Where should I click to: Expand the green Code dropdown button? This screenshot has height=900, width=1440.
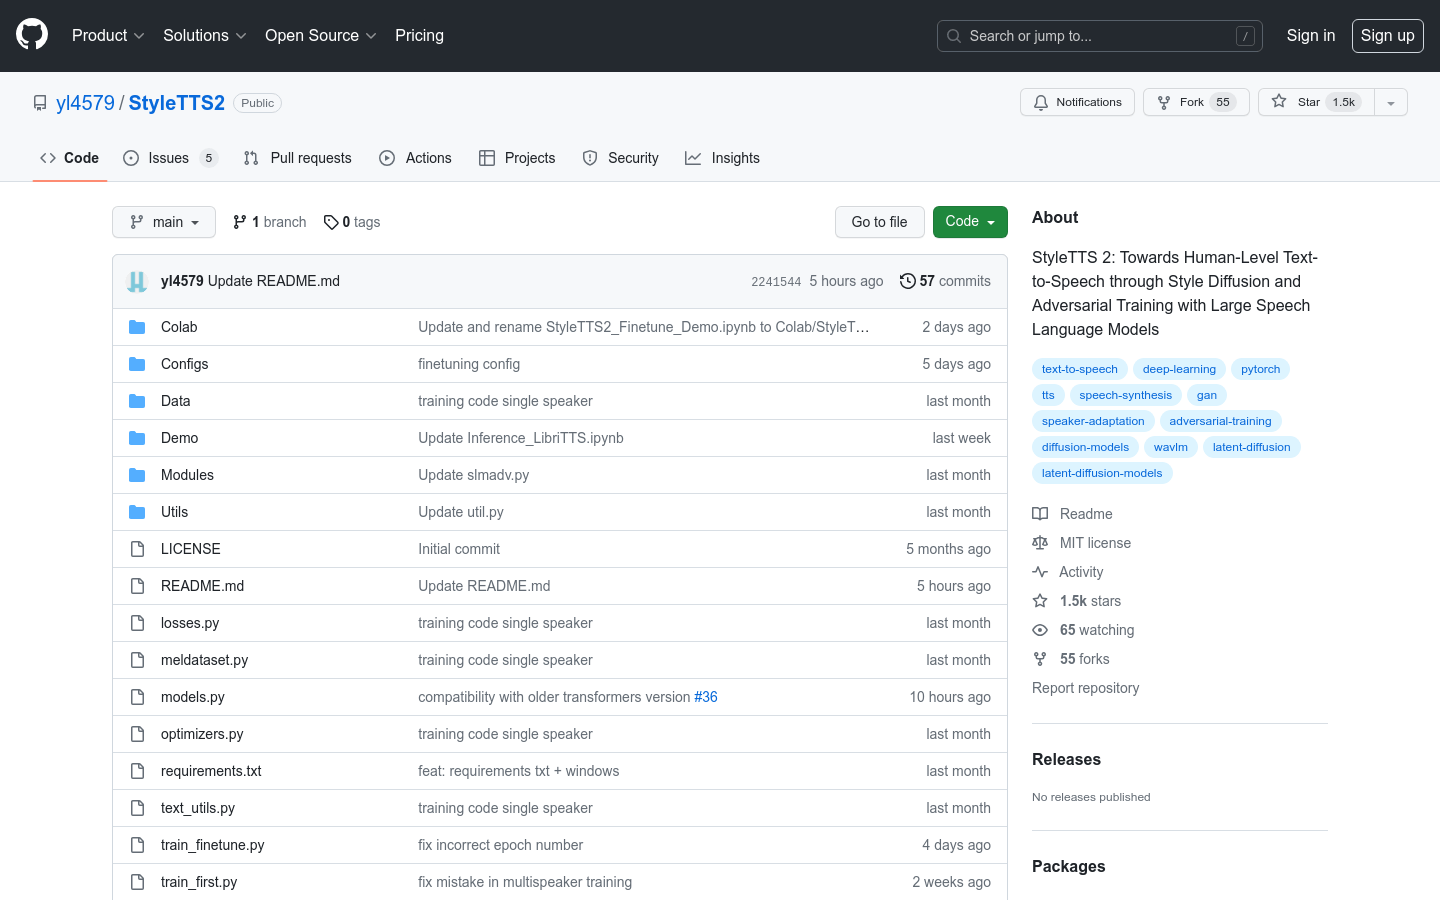click(x=969, y=222)
